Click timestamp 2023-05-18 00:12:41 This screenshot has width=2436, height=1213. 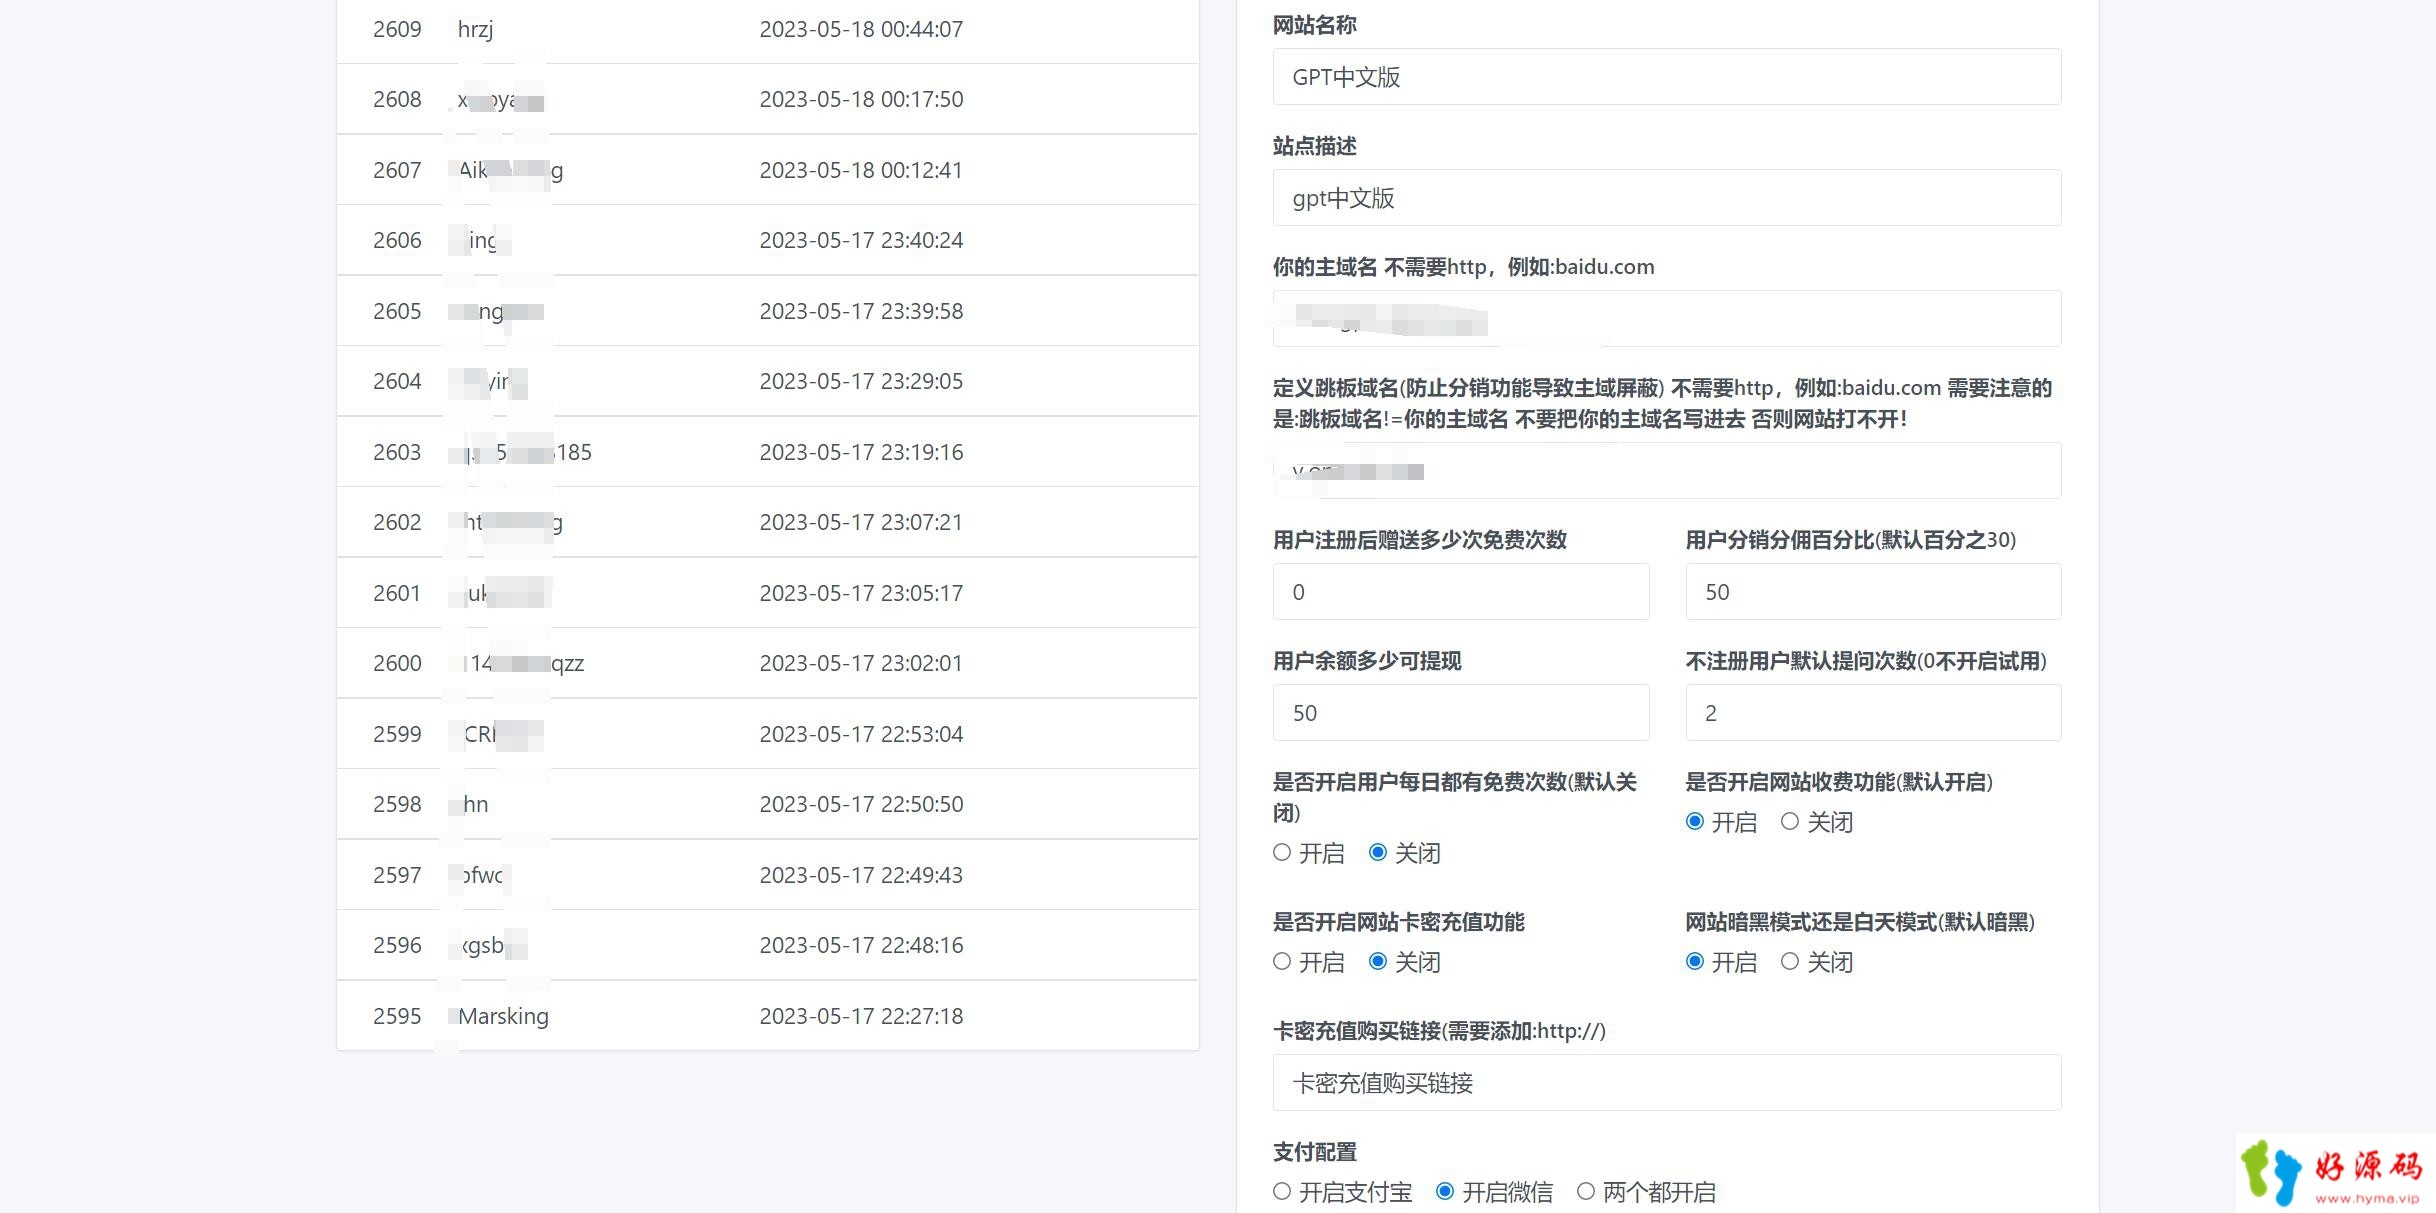pos(861,171)
